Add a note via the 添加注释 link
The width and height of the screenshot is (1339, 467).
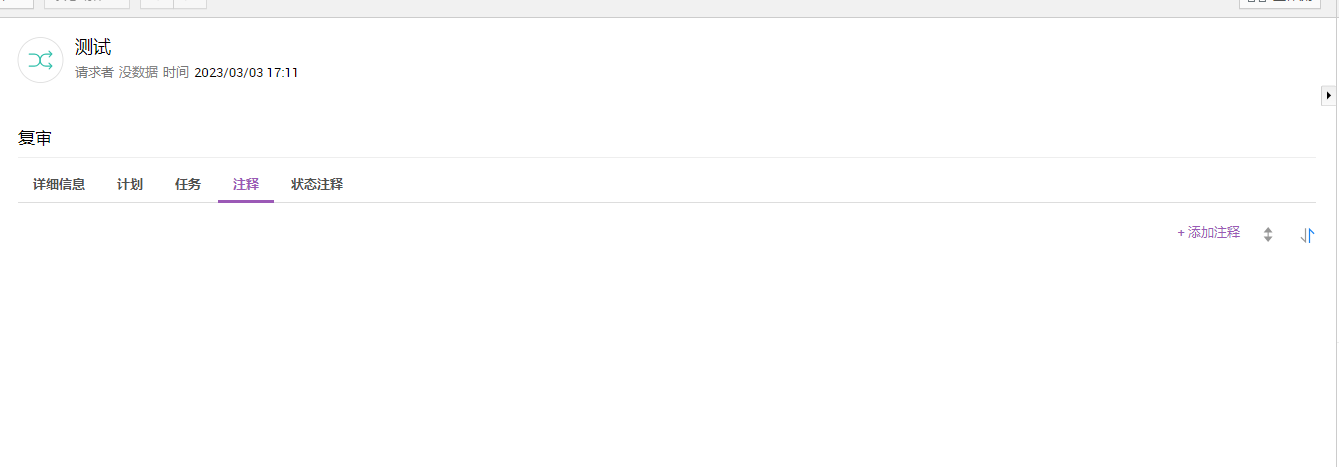pyautogui.click(x=1209, y=232)
